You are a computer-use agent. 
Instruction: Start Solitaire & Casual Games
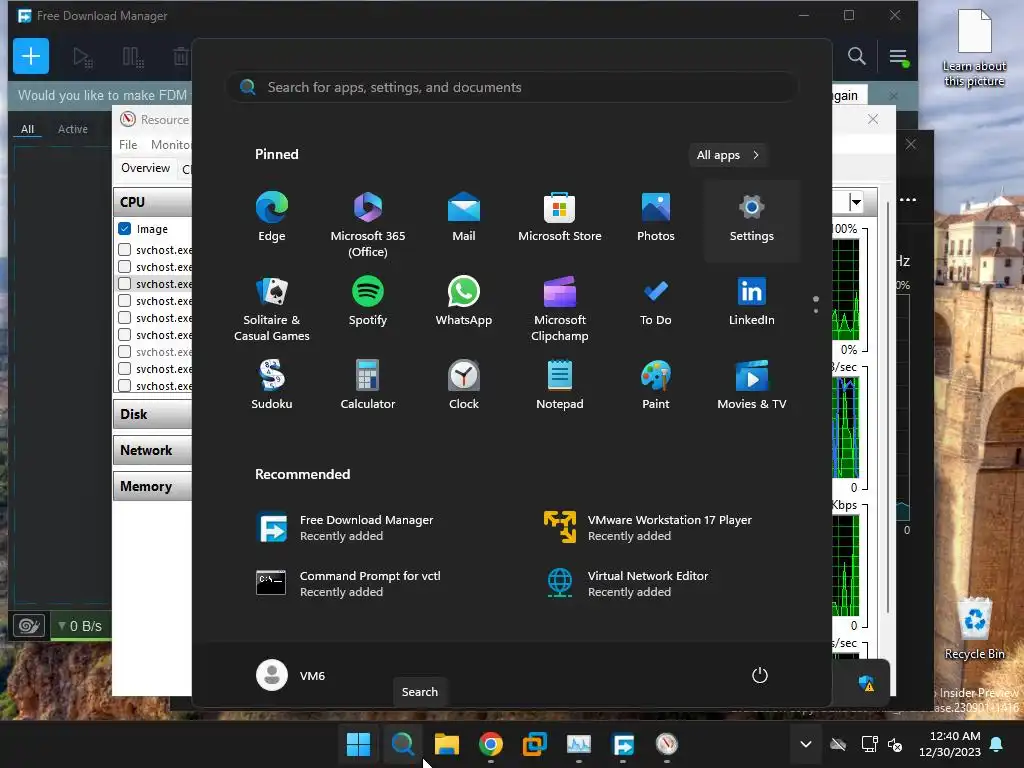(272, 308)
